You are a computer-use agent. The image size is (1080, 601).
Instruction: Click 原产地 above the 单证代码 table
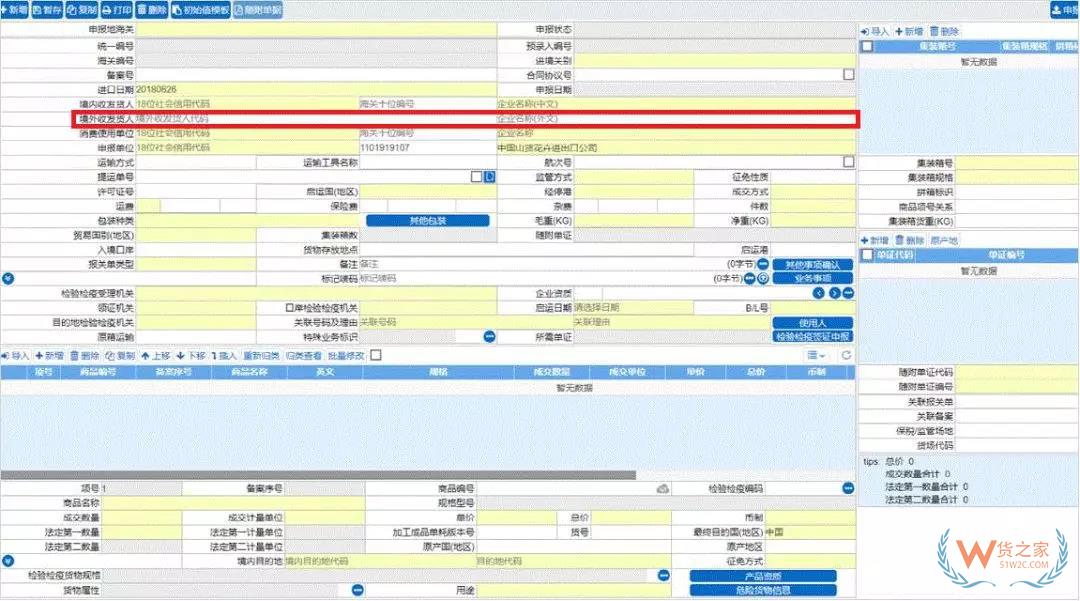click(x=944, y=240)
